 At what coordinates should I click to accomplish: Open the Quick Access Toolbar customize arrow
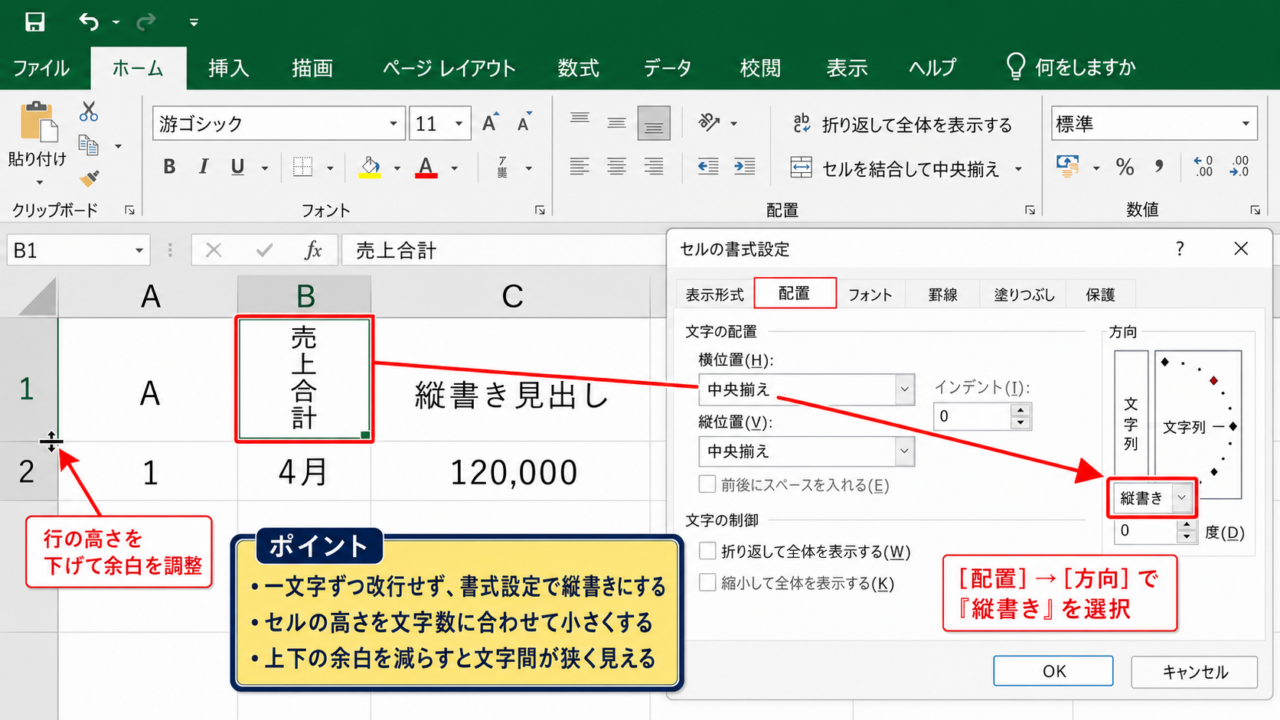pos(194,22)
